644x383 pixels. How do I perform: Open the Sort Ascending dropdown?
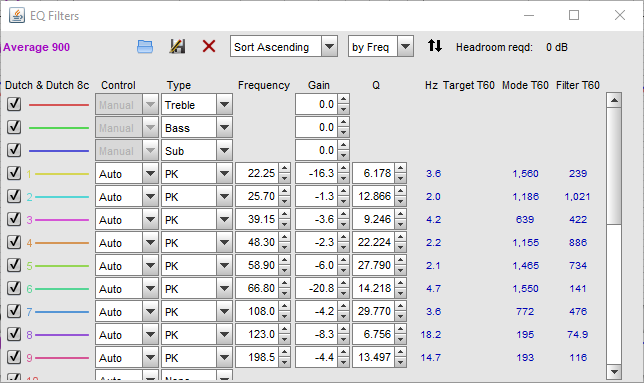pos(329,46)
